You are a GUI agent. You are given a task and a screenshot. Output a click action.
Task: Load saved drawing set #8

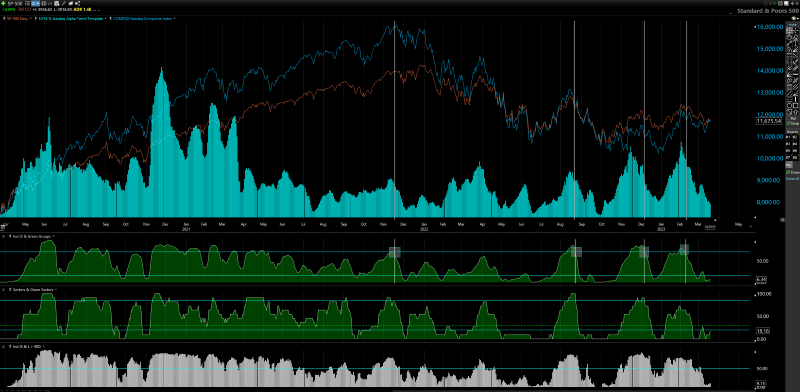tap(795, 157)
